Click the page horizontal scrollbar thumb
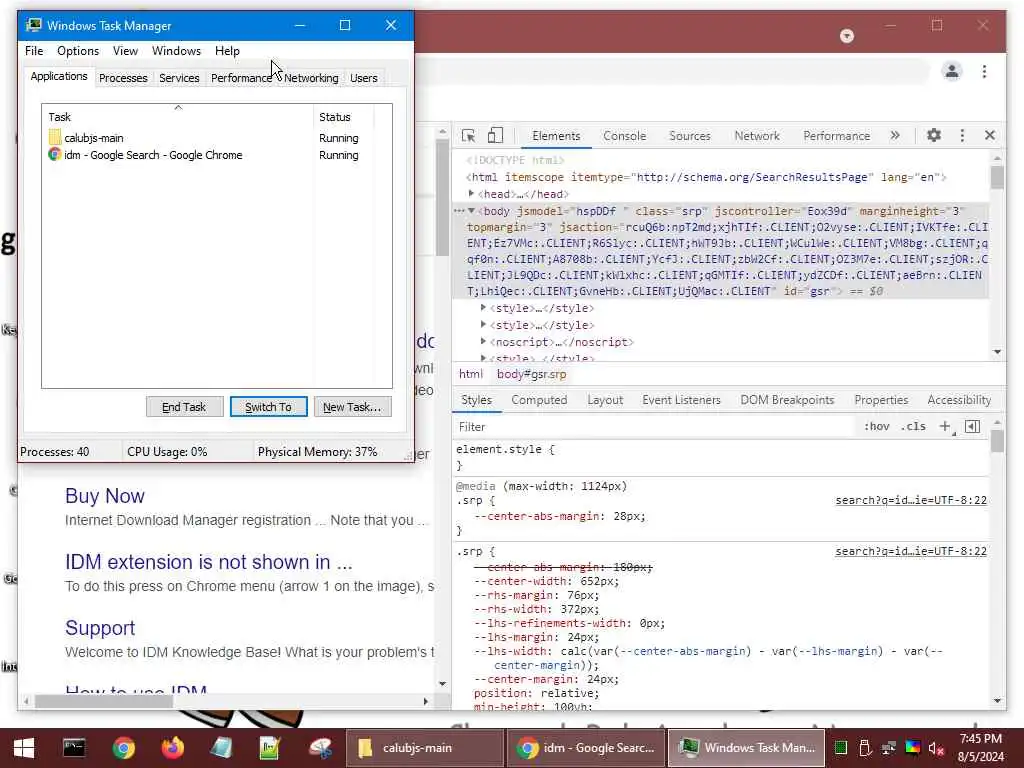The height and width of the screenshot is (768, 1024). [x=103, y=701]
